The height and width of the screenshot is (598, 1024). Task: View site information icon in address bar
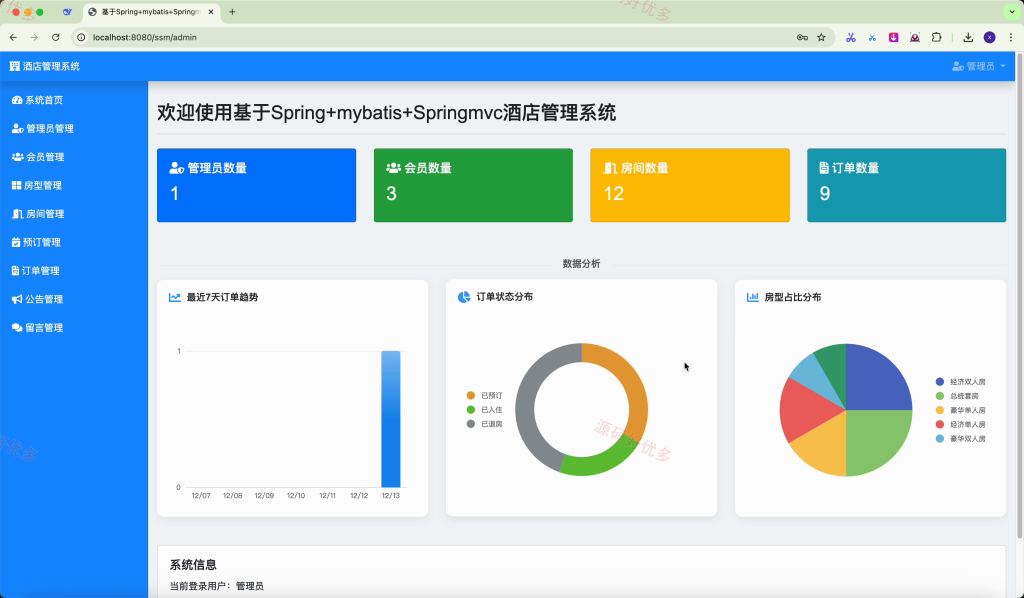(81, 37)
